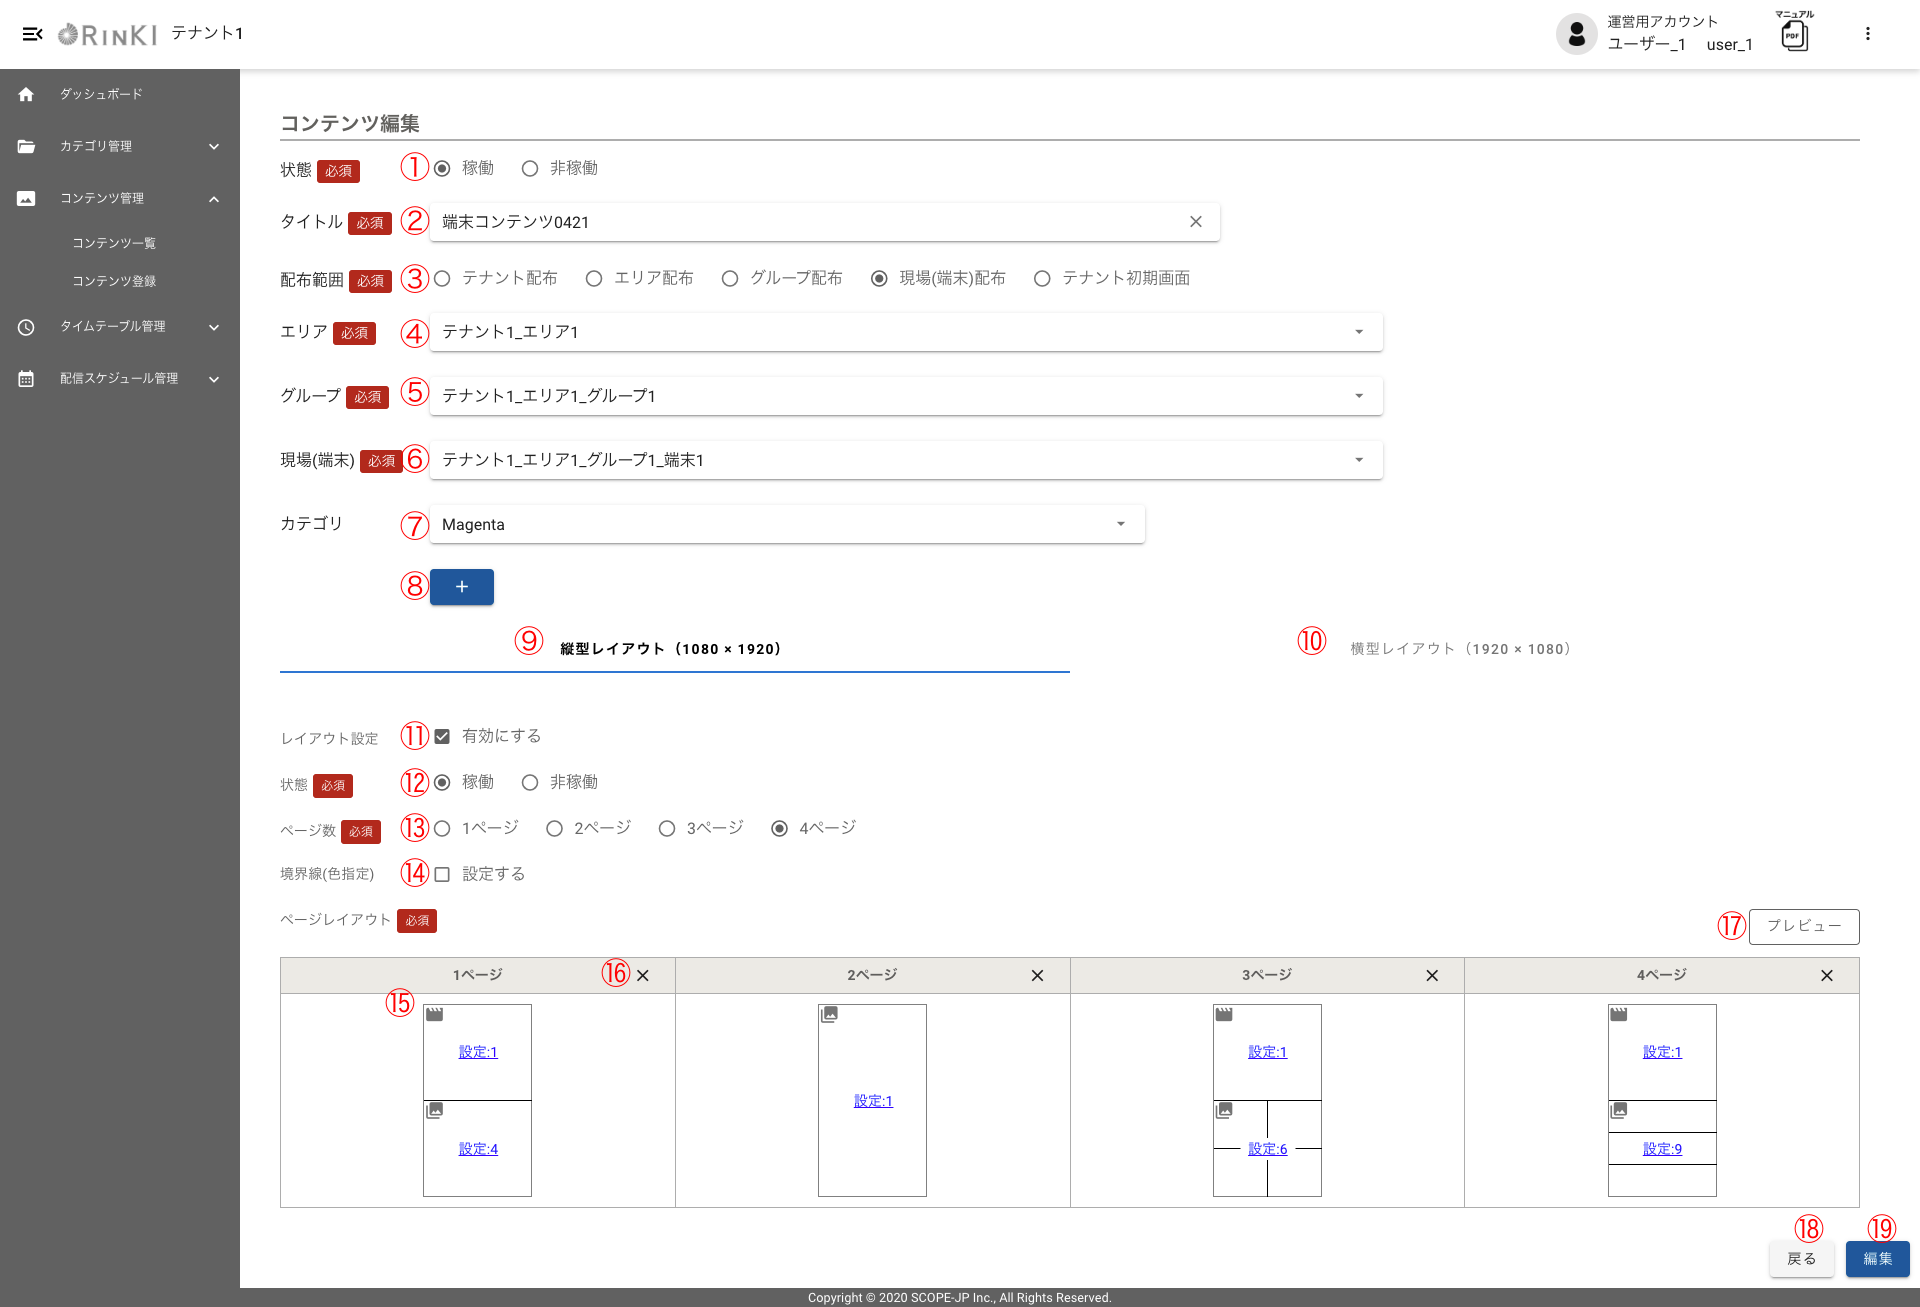This screenshot has height=1307, width=1920.
Task: Remove page 1 with its X icon
Action: (643, 976)
